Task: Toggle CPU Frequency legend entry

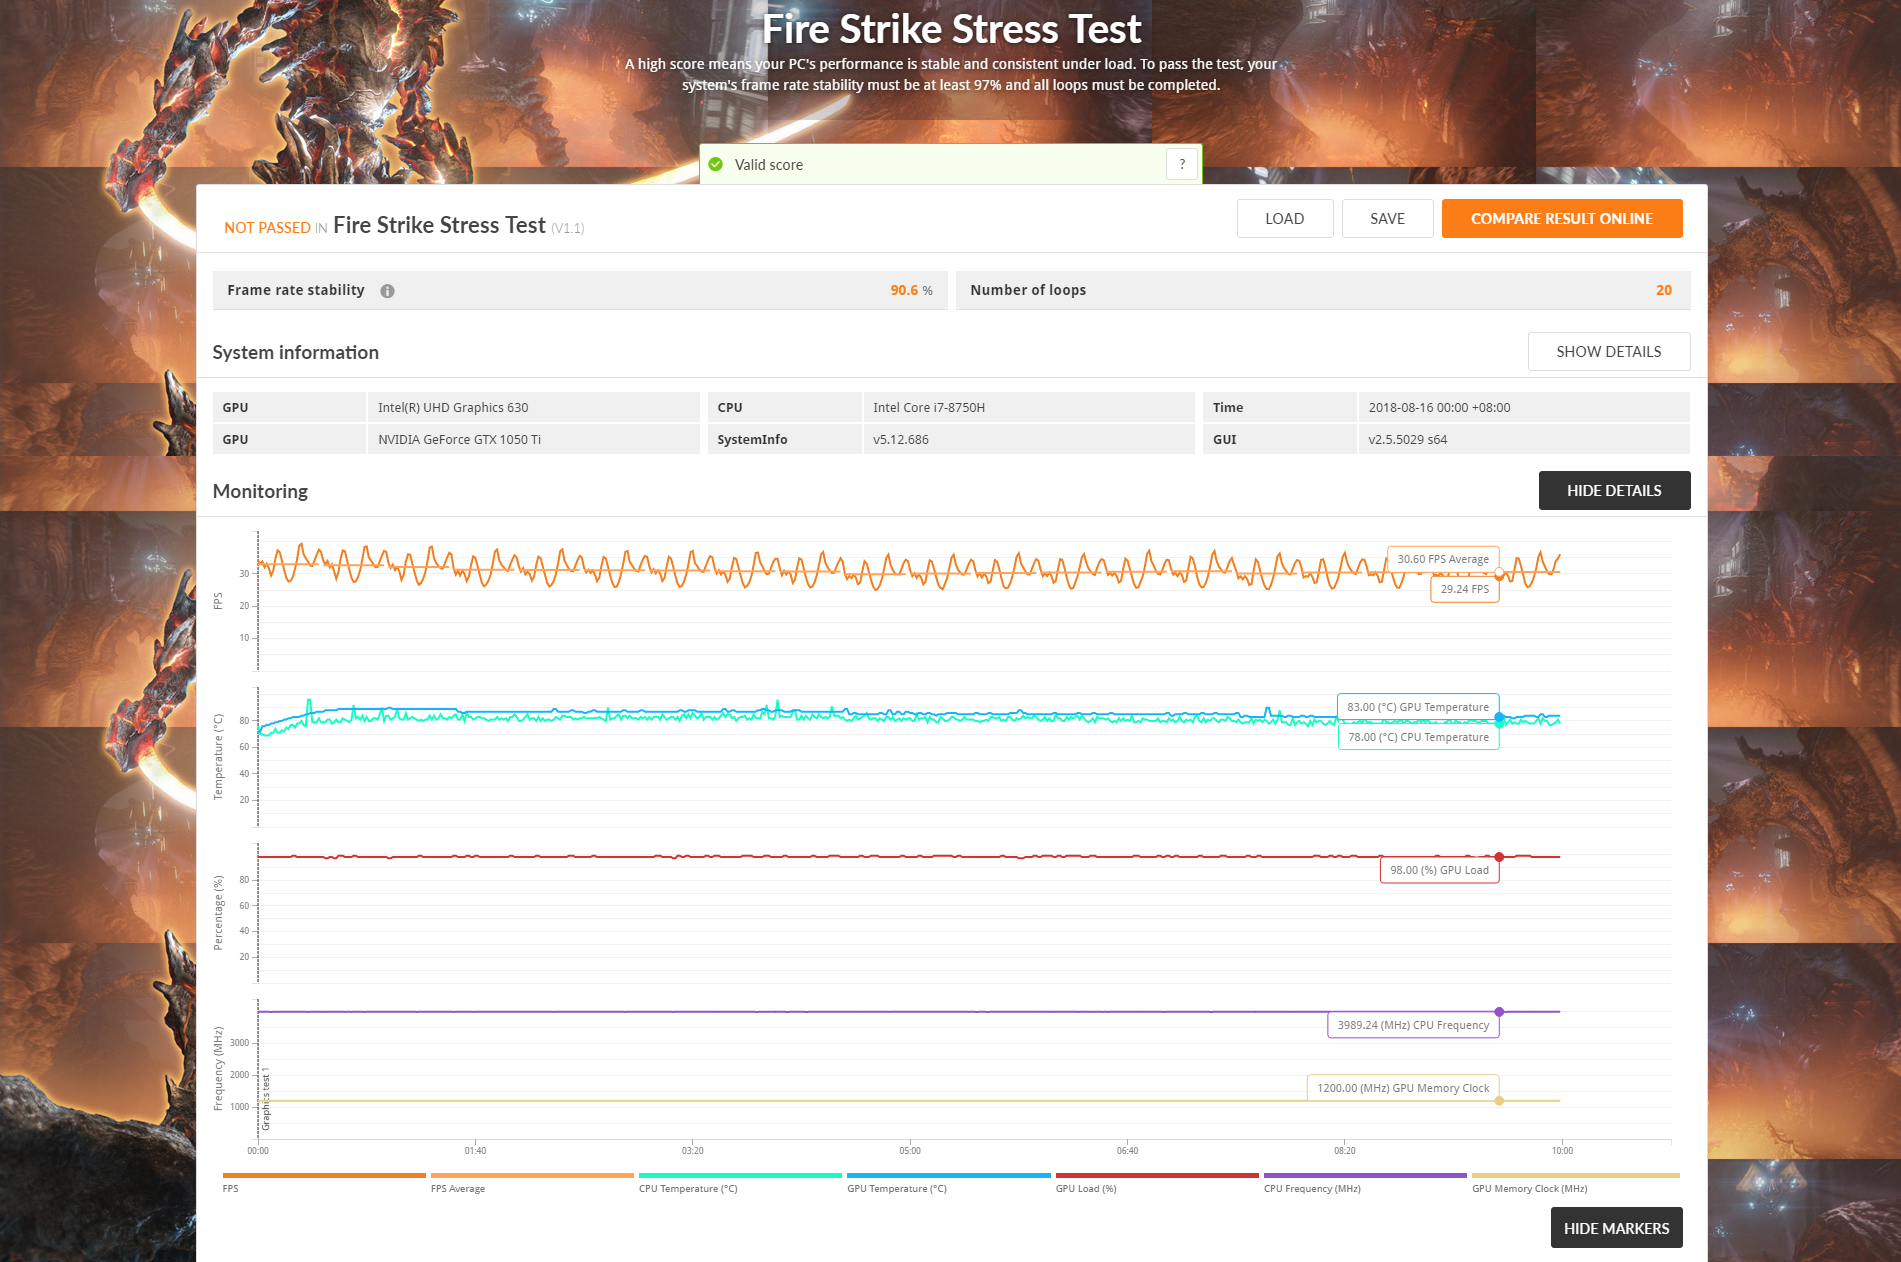Action: (x=1312, y=1189)
